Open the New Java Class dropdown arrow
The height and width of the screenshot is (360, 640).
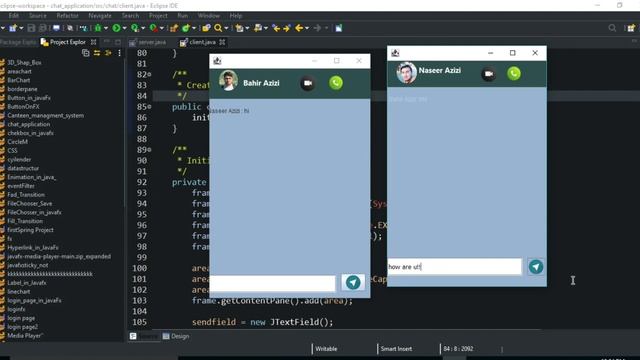[194, 28]
